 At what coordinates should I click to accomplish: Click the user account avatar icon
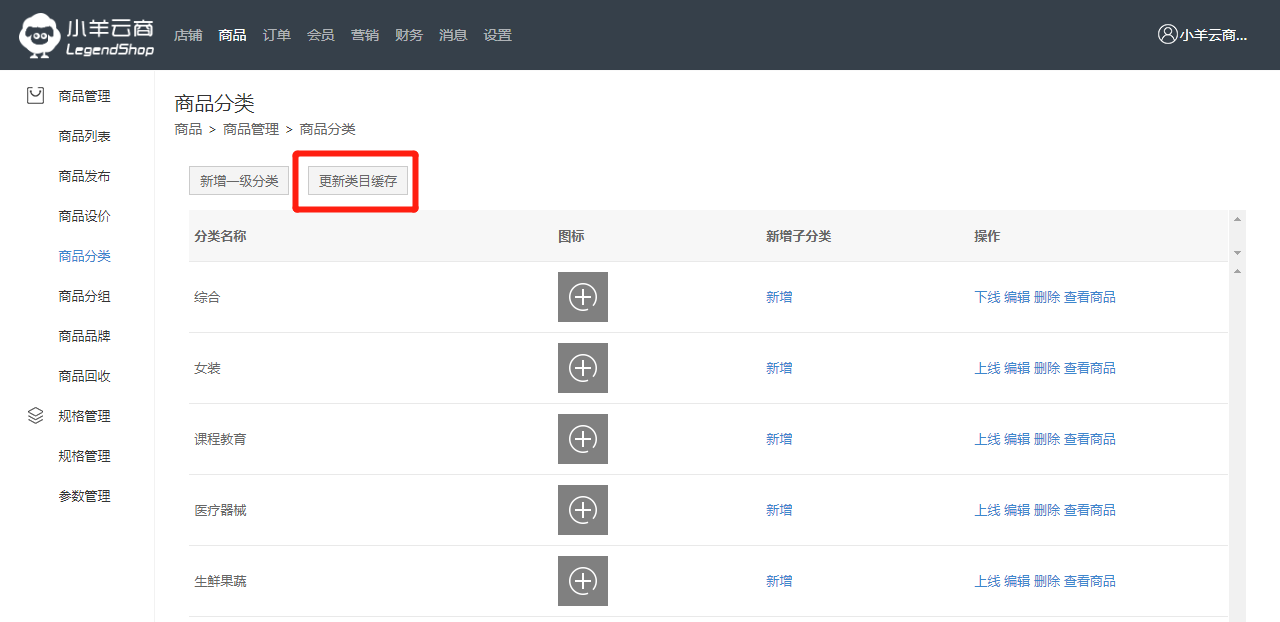coord(1167,34)
